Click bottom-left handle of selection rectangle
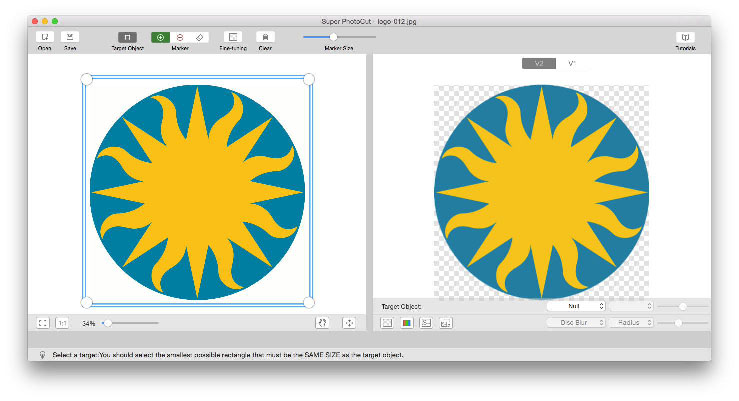 [87, 303]
